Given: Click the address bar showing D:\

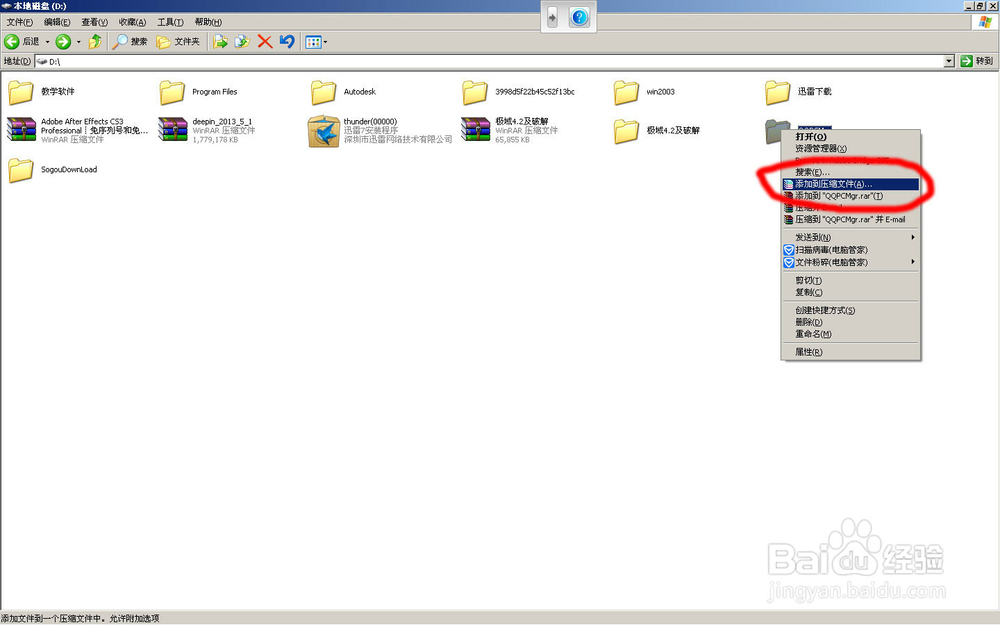Looking at the screenshot, I should click(x=489, y=61).
